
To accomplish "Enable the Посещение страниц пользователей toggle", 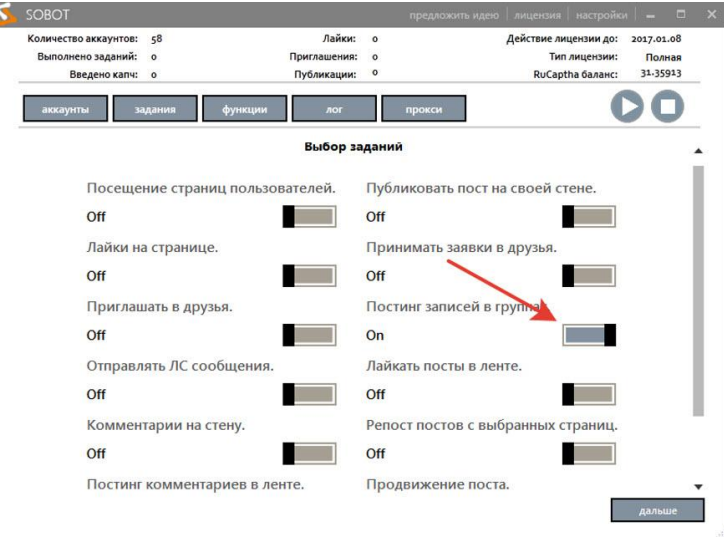I will click(308, 217).
